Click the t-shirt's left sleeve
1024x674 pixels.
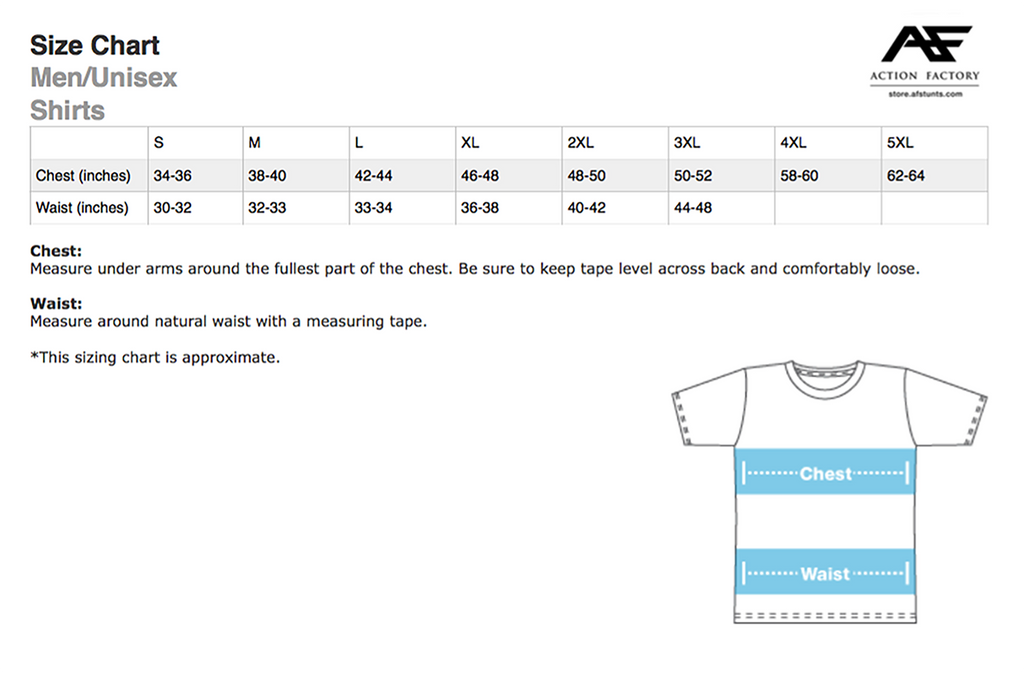pyautogui.click(x=705, y=408)
